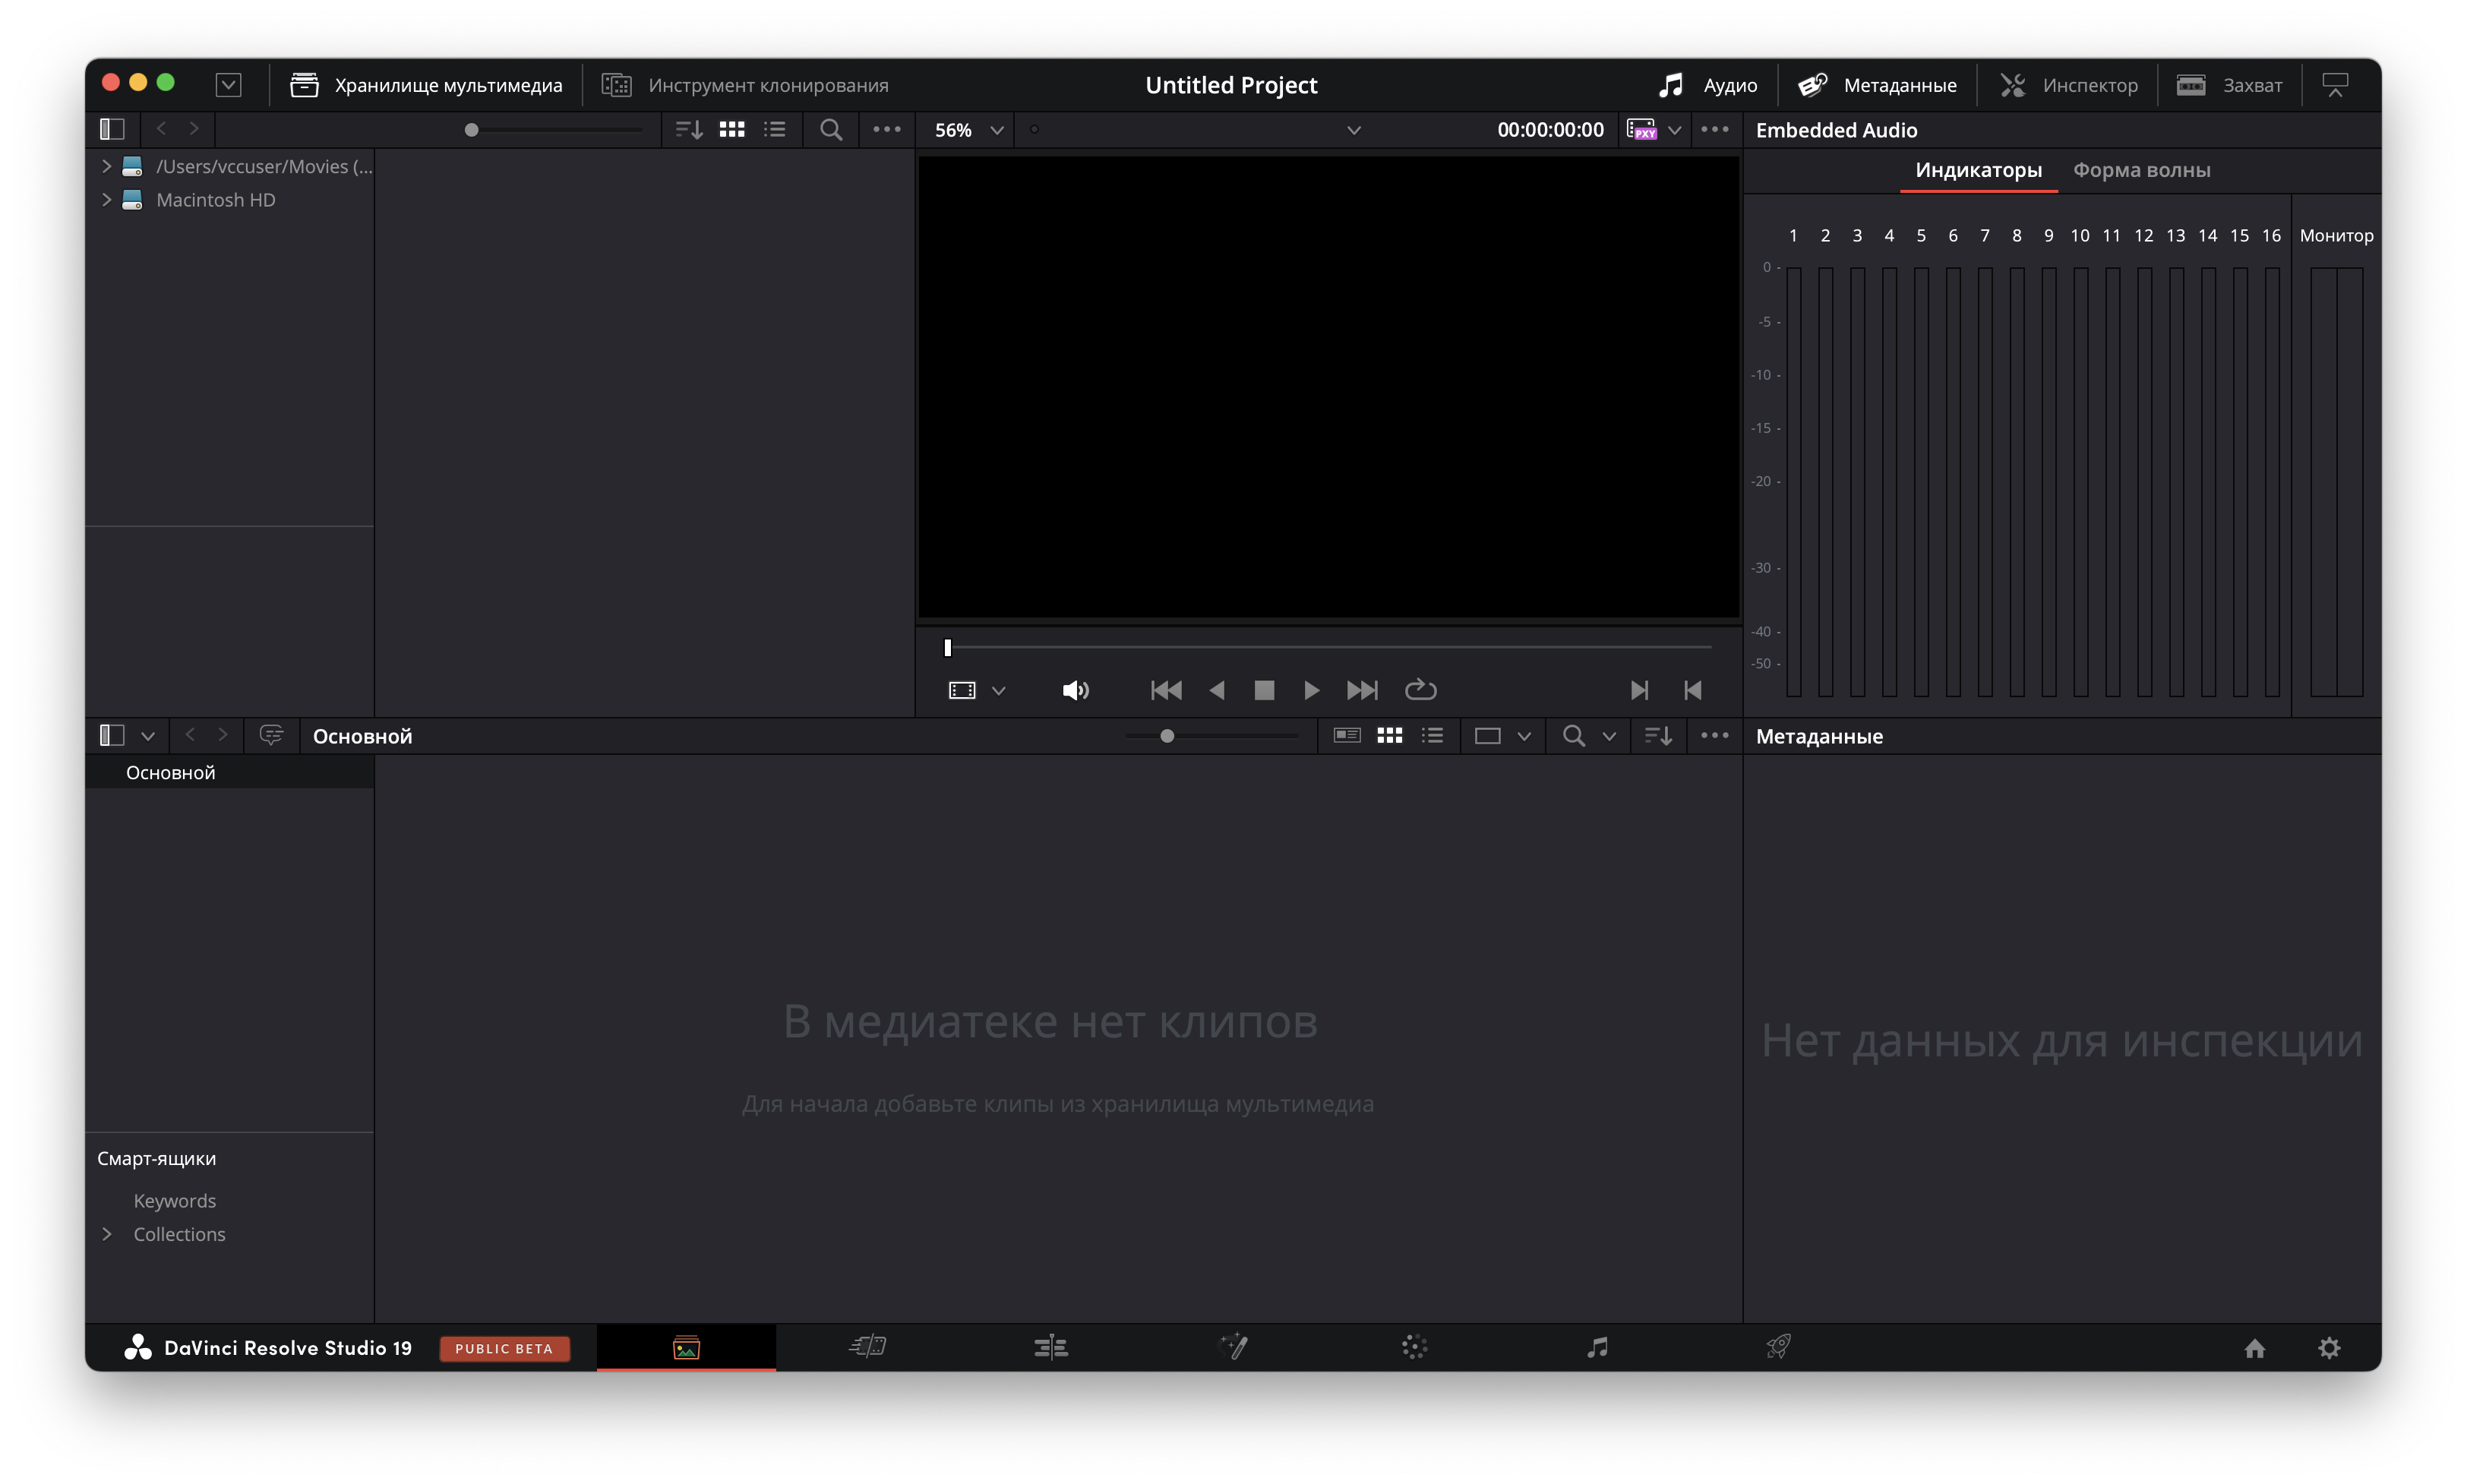Switch to Форма волны tab

2141,170
